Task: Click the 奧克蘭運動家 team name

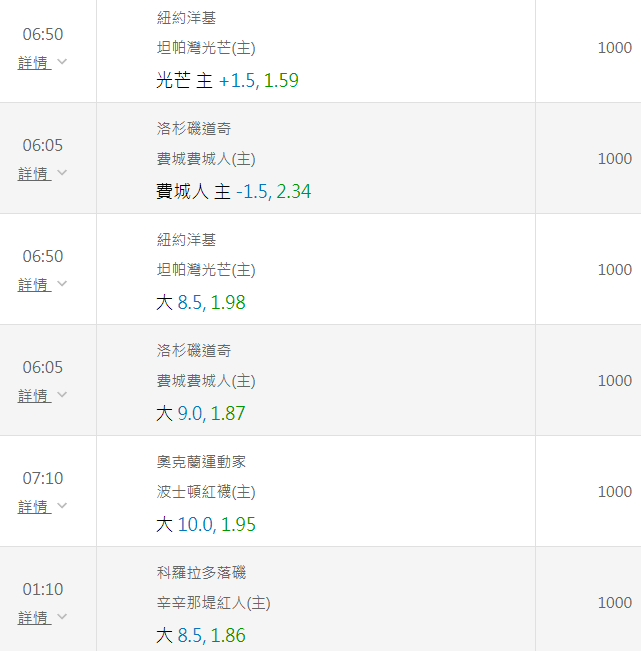Action: click(201, 462)
